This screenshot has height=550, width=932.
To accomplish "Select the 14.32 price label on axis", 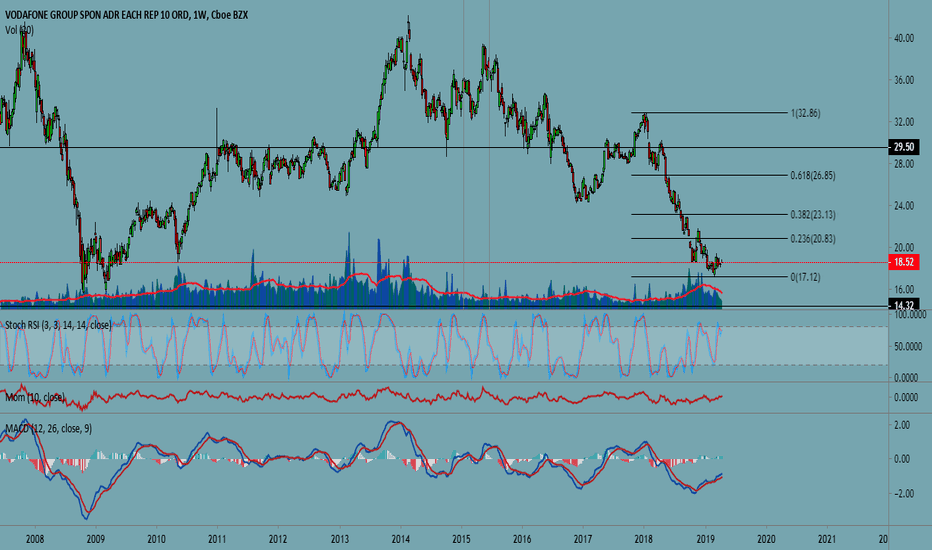I will tap(903, 306).
